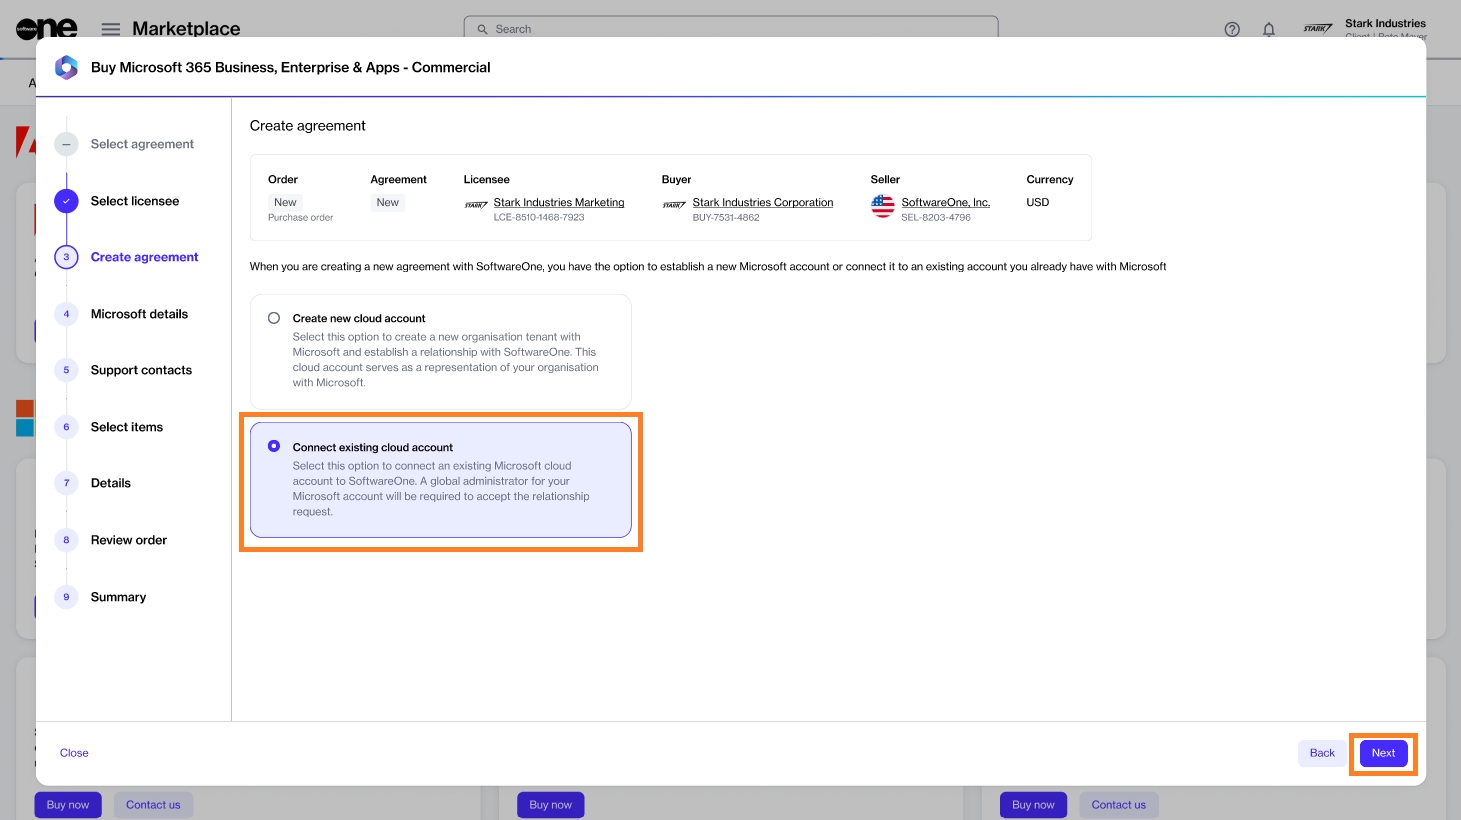The image size is (1461, 820).
Task: Click the SoftwareOne logo
Action: point(46,29)
